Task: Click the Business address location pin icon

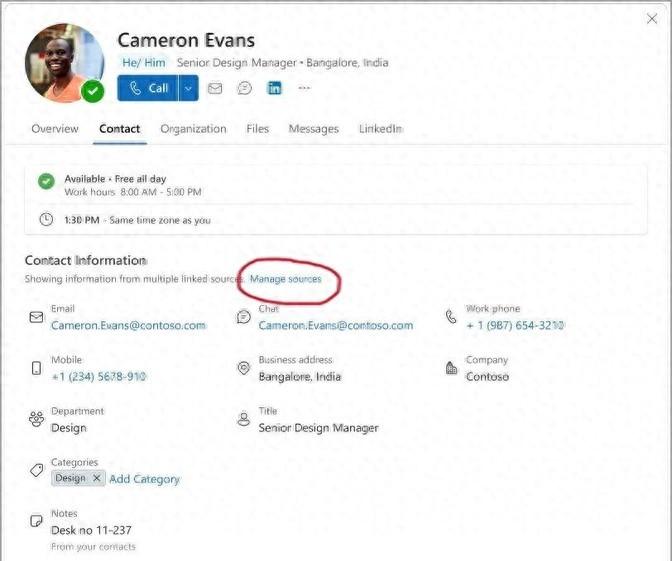Action: [243, 368]
